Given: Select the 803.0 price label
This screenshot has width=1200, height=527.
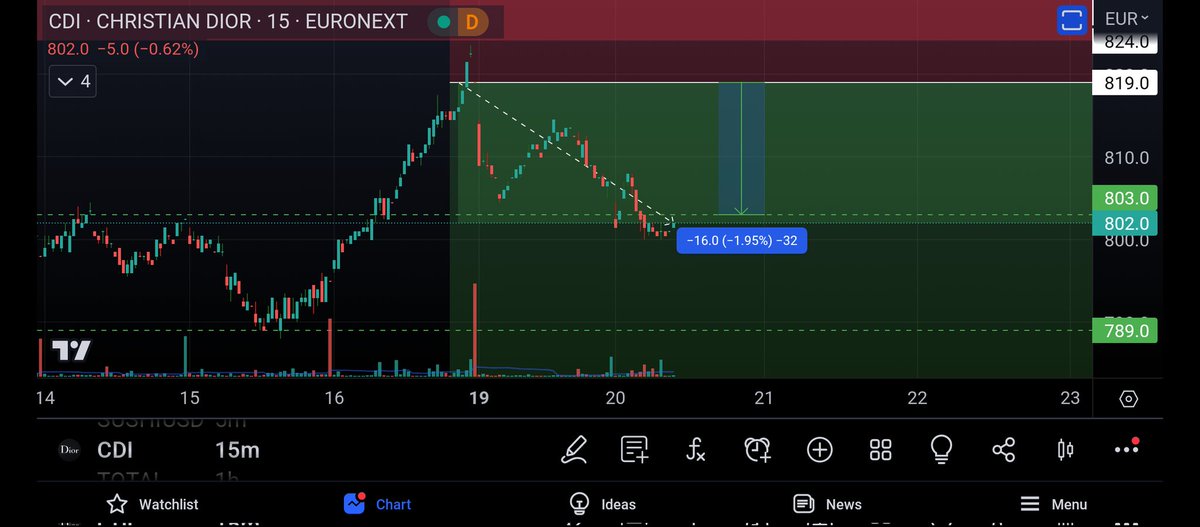Looking at the screenshot, I should (x=1124, y=198).
